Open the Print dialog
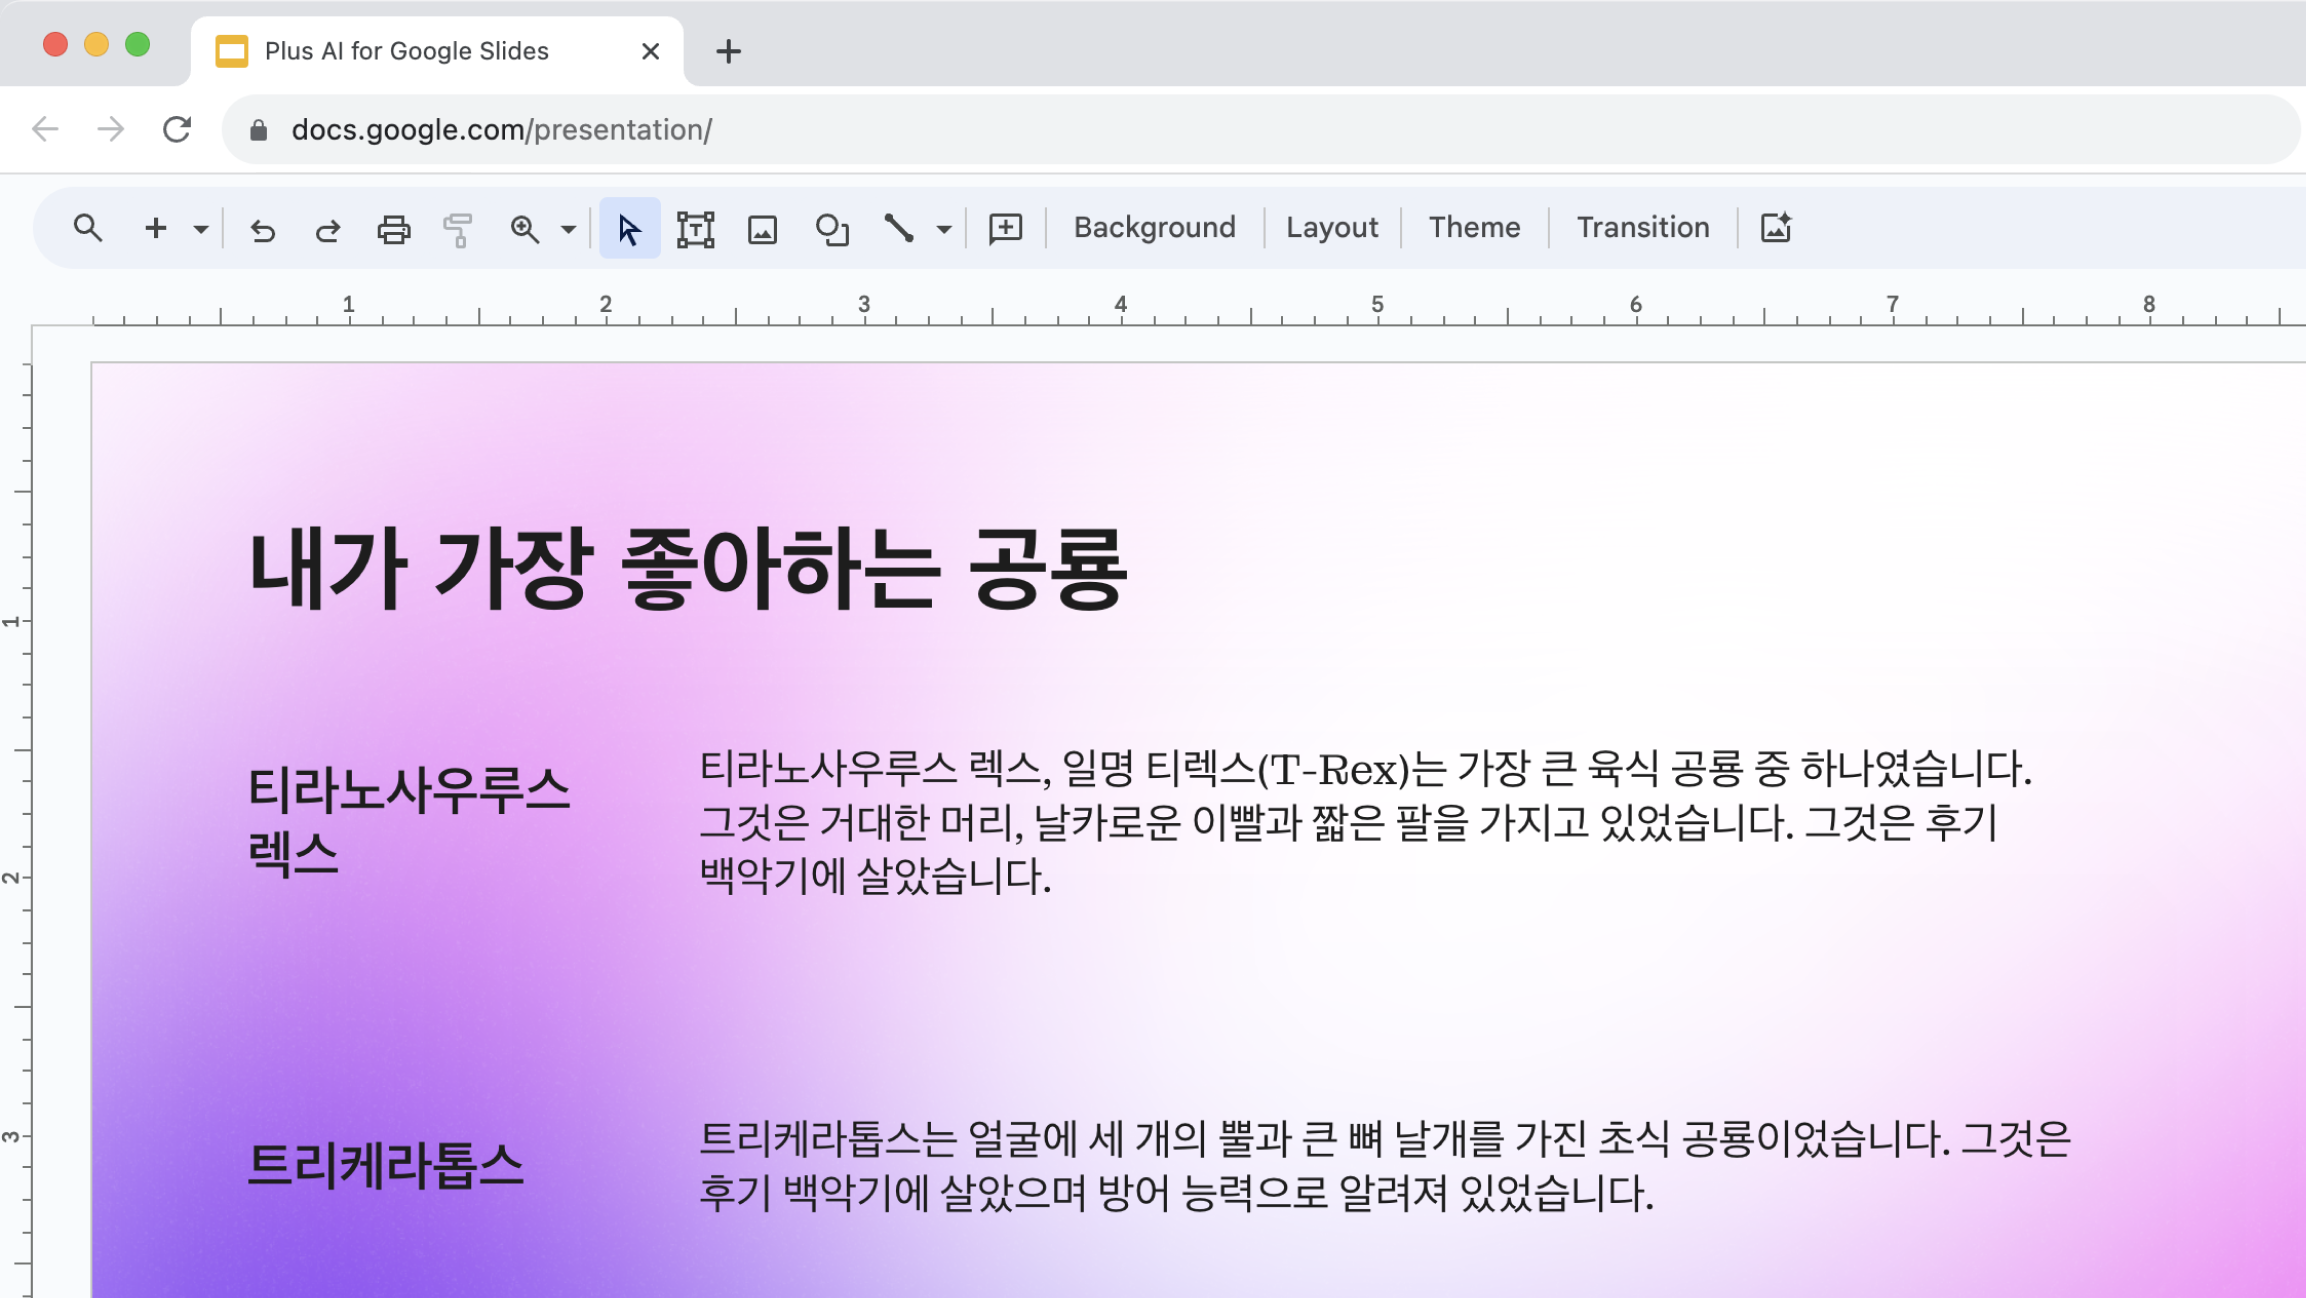Screen dimensions: 2306x1298 tap(392, 228)
